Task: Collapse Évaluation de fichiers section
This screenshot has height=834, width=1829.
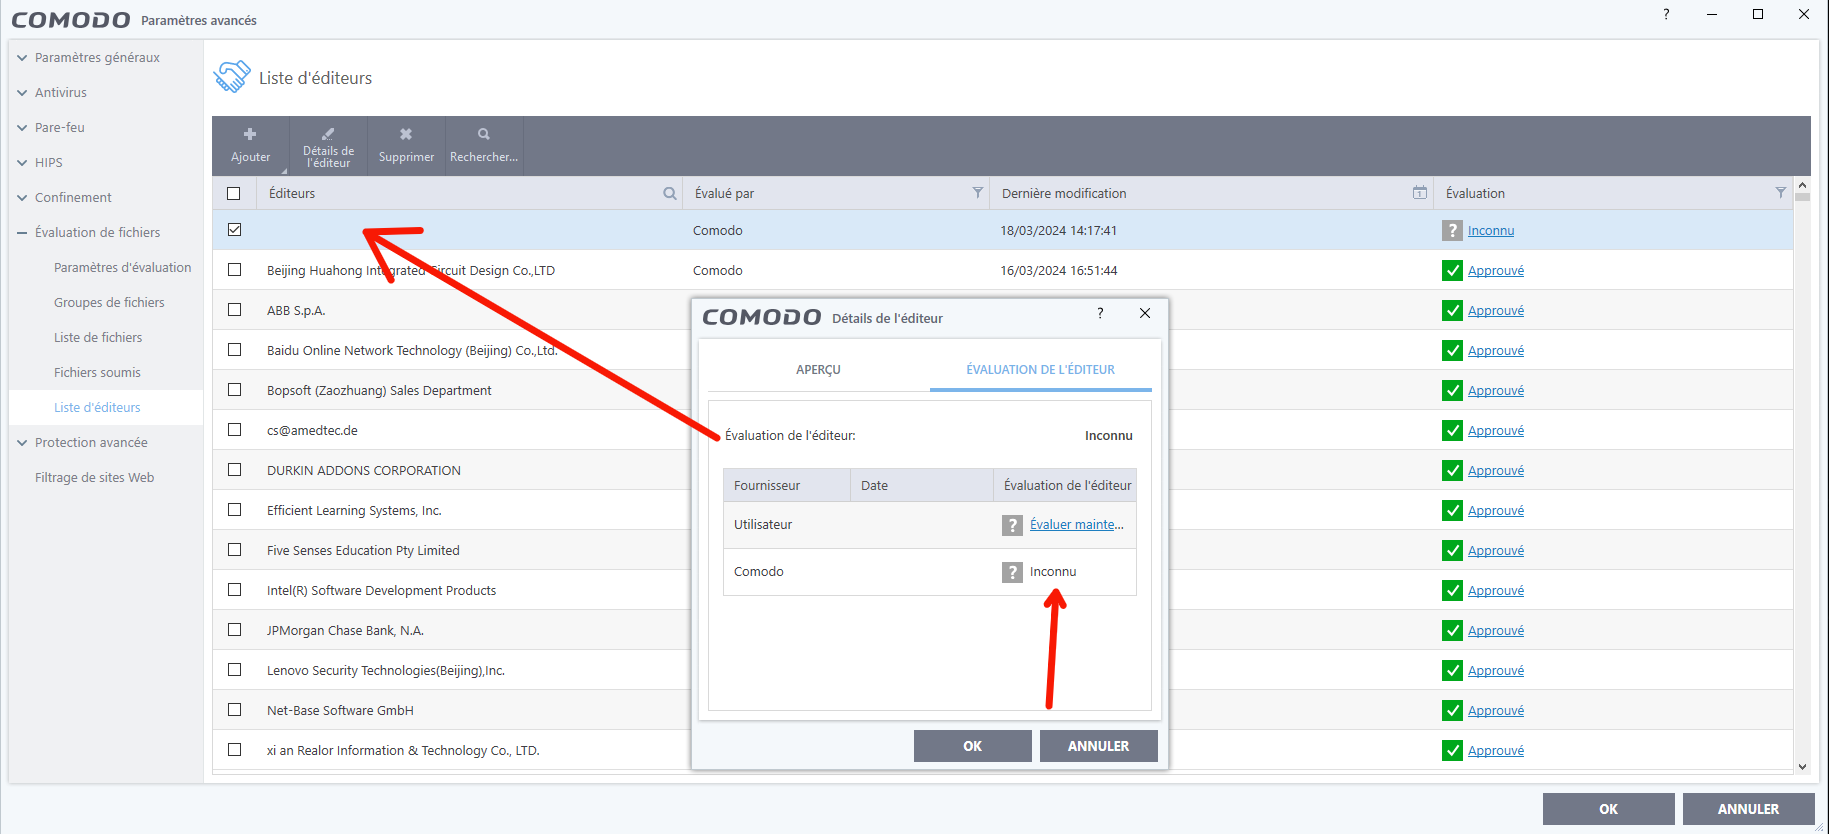Action: pyautogui.click(x=22, y=233)
